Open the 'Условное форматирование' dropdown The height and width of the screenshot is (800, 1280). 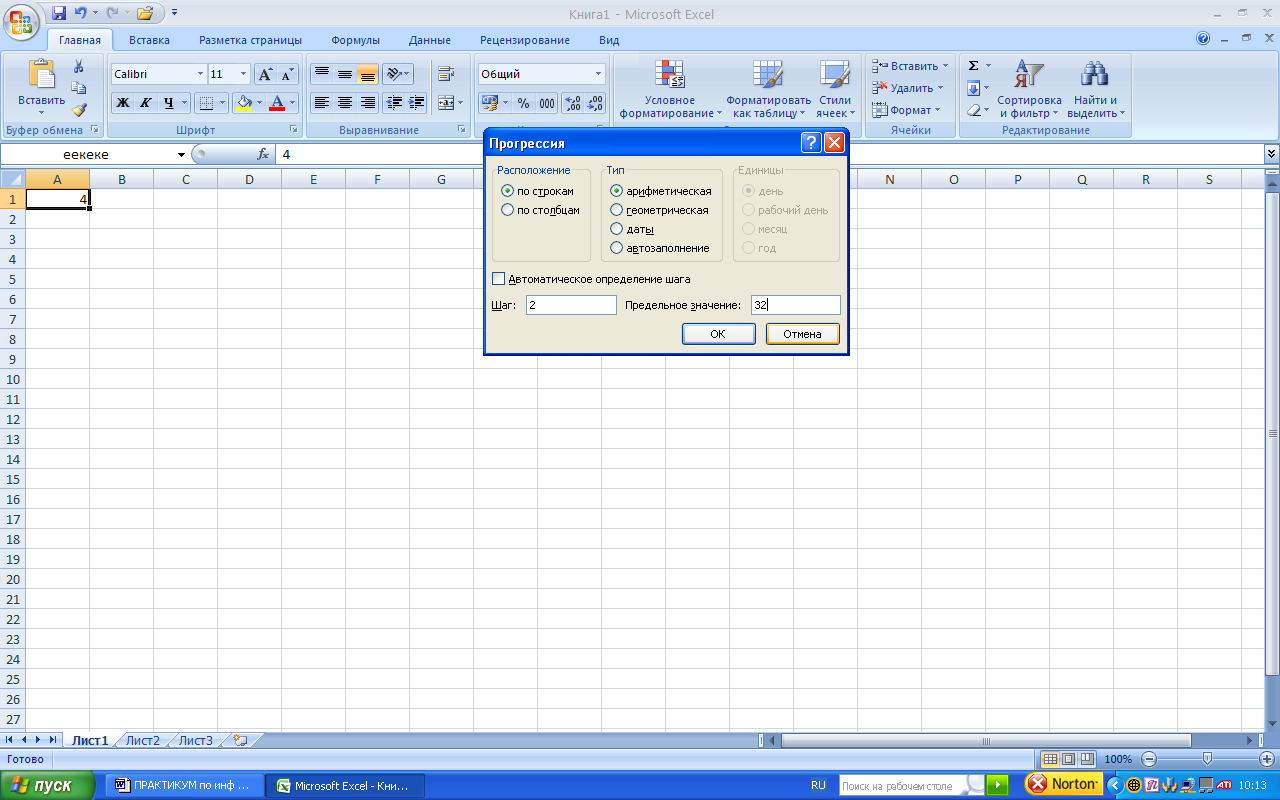coord(670,88)
